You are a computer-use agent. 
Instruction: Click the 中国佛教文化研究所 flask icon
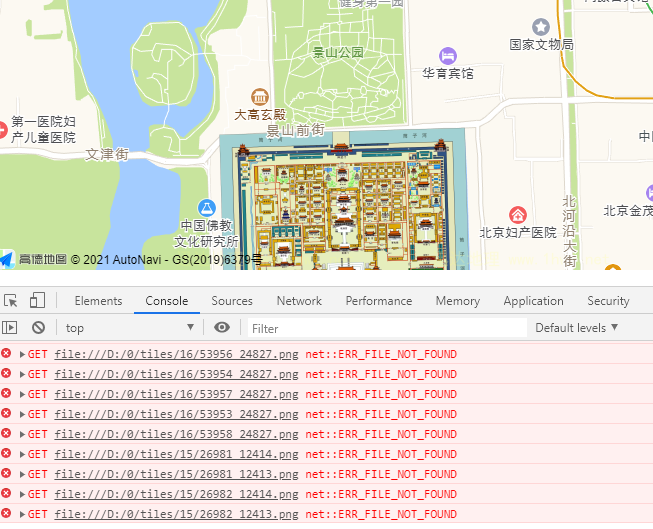click(207, 208)
